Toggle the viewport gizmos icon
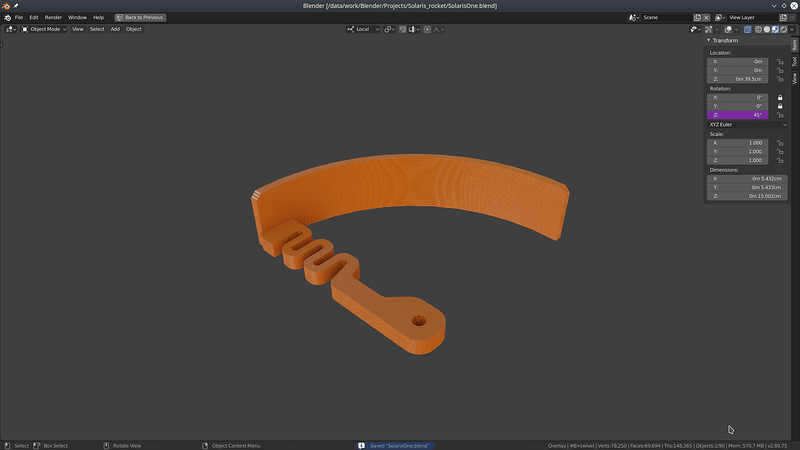Image resolution: width=800 pixels, height=450 pixels. pyautogui.click(x=708, y=30)
